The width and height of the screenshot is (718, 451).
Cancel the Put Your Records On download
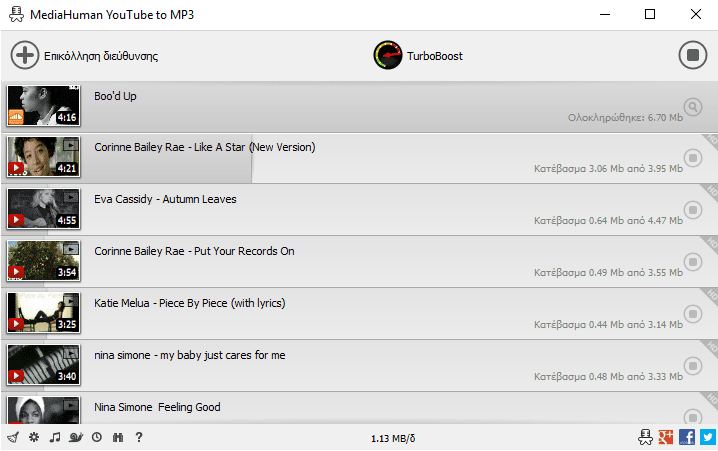pyautogui.click(x=693, y=262)
